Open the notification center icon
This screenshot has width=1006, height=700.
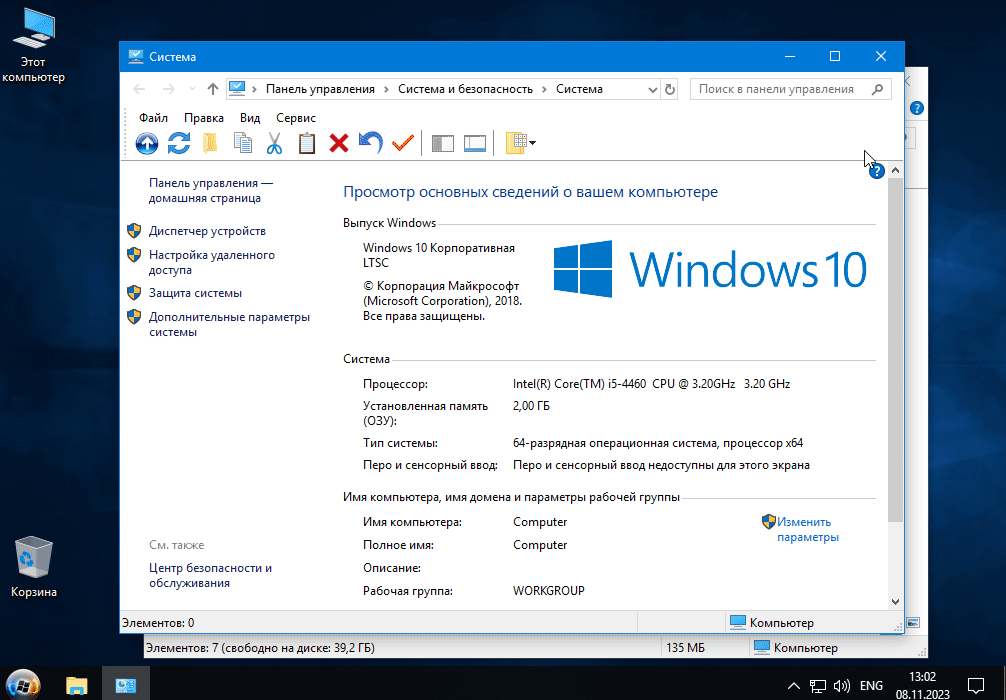[x=975, y=685]
